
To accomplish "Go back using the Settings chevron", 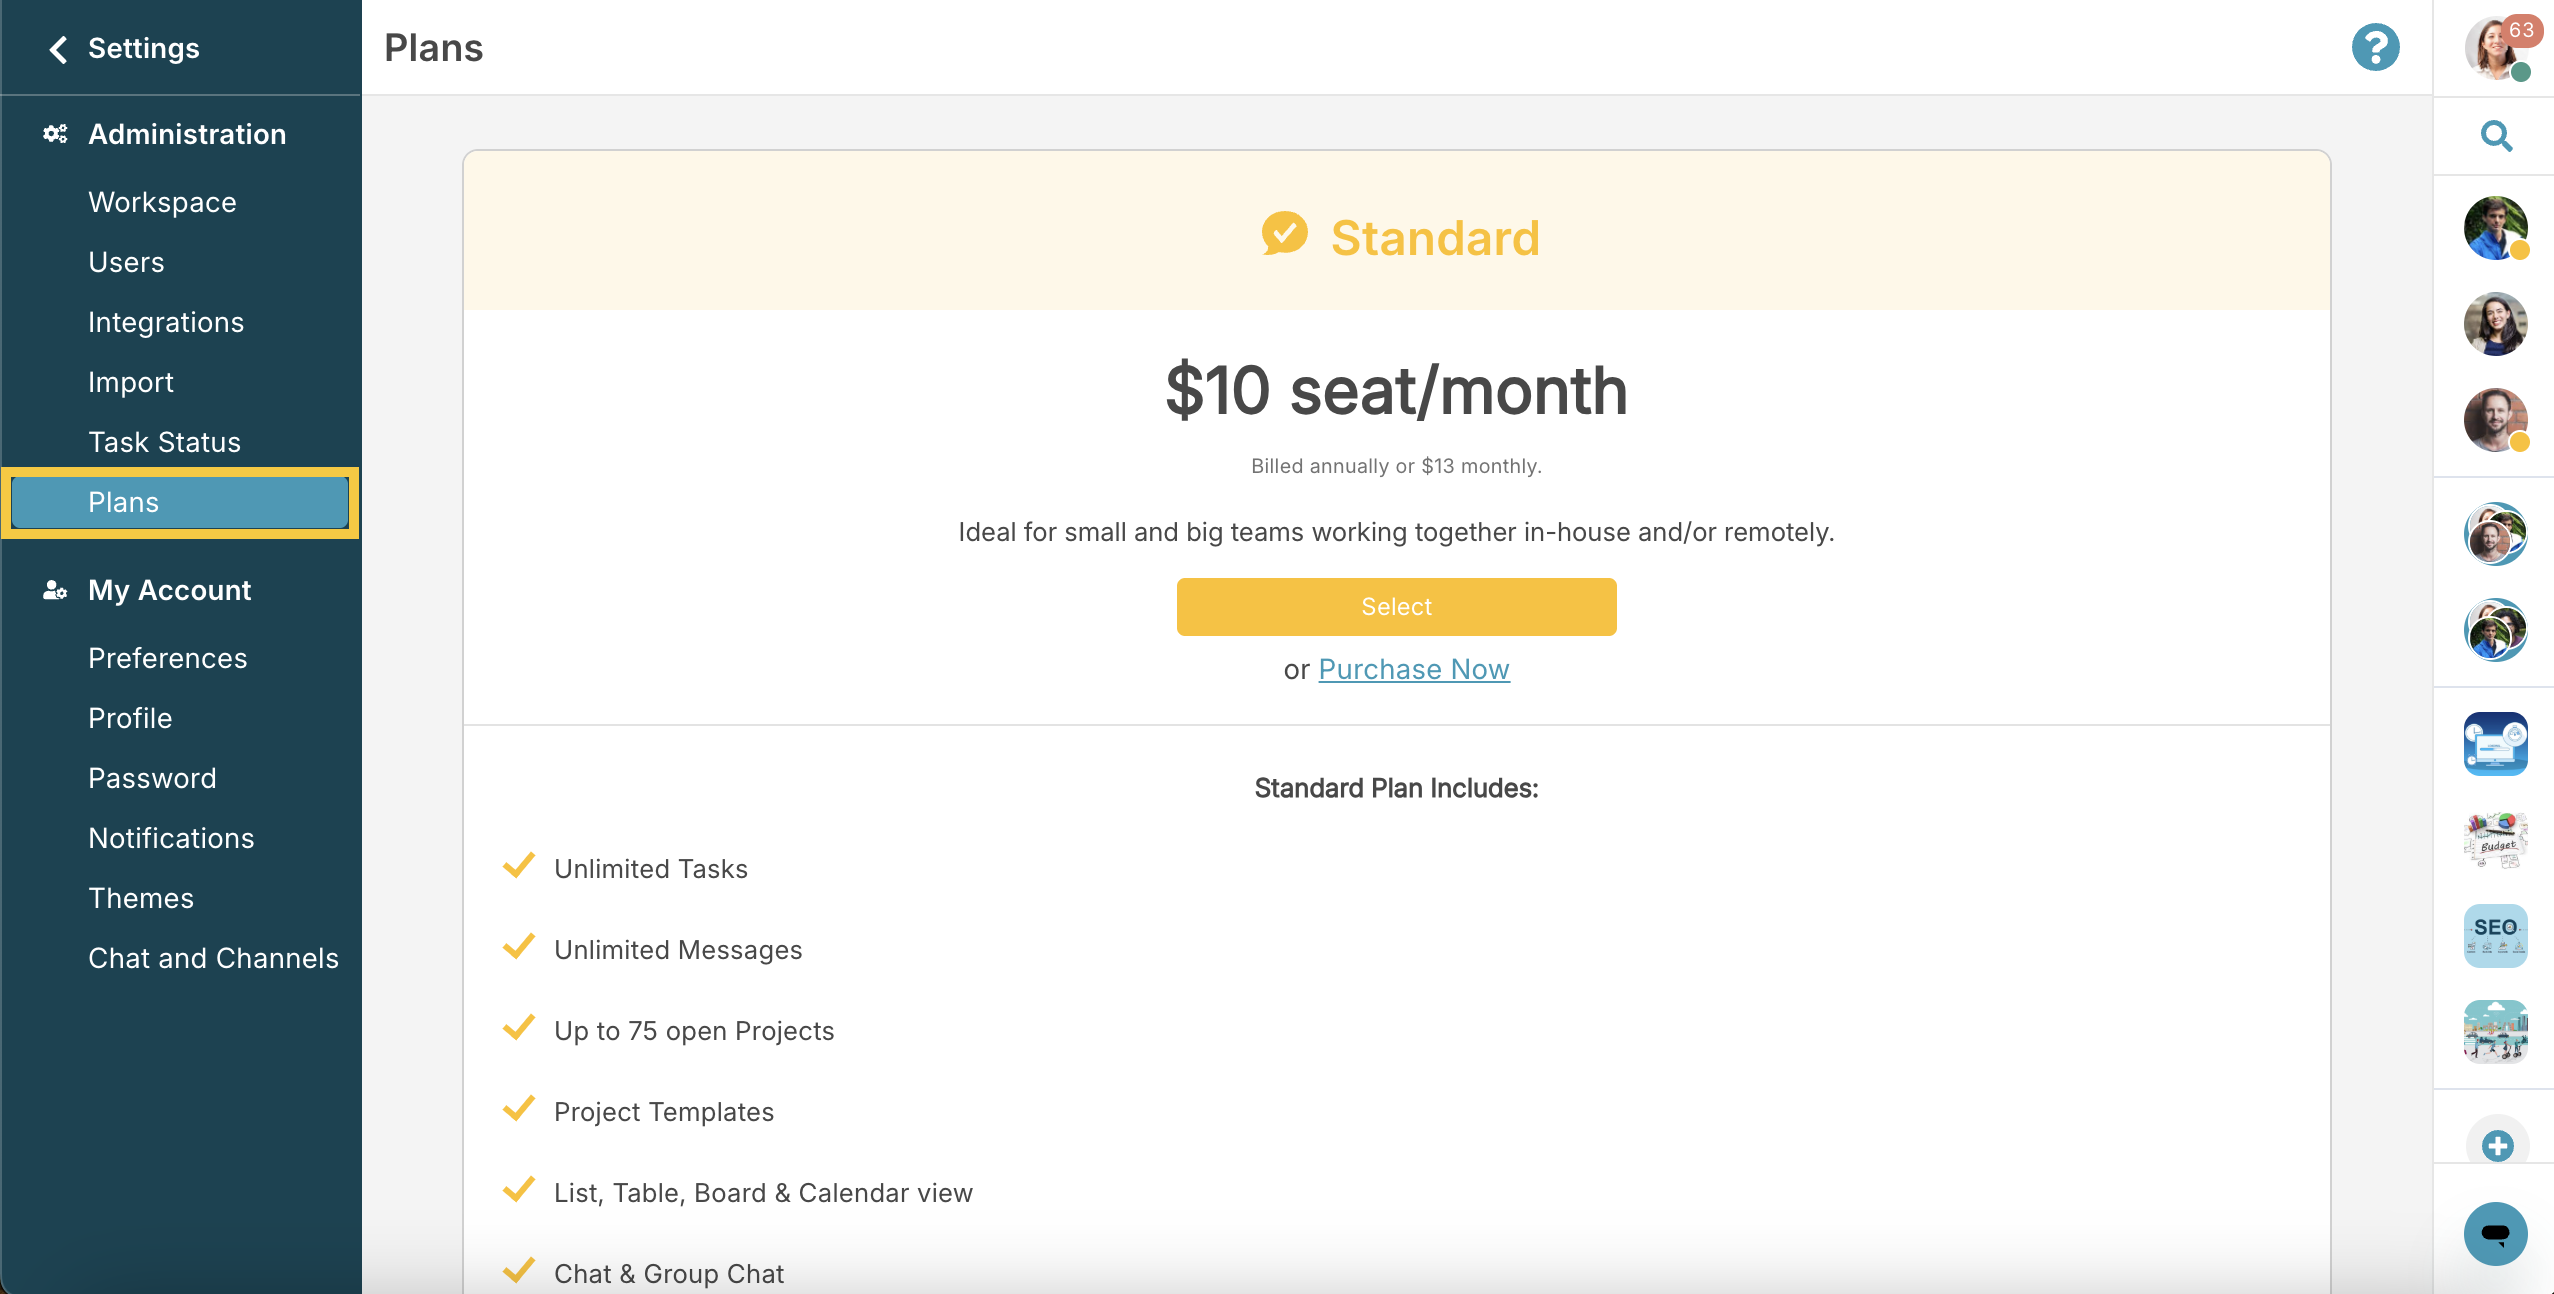I will [58, 49].
